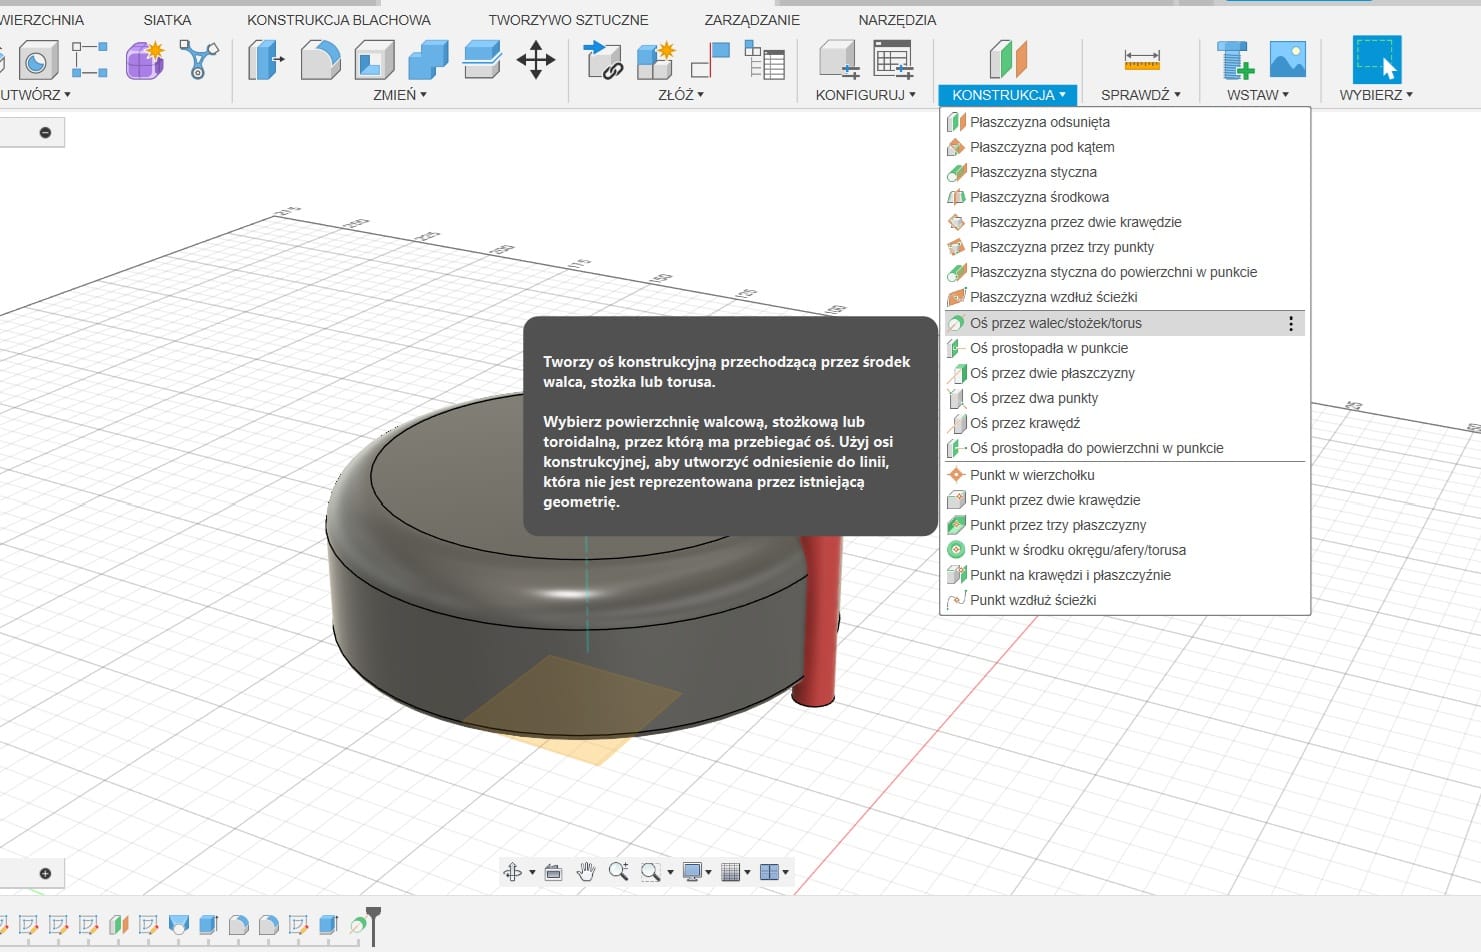The image size is (1481, 952).
Task: Click the three-dot options beside Oś przez walec/stożek/torus
Action: 1291,324
